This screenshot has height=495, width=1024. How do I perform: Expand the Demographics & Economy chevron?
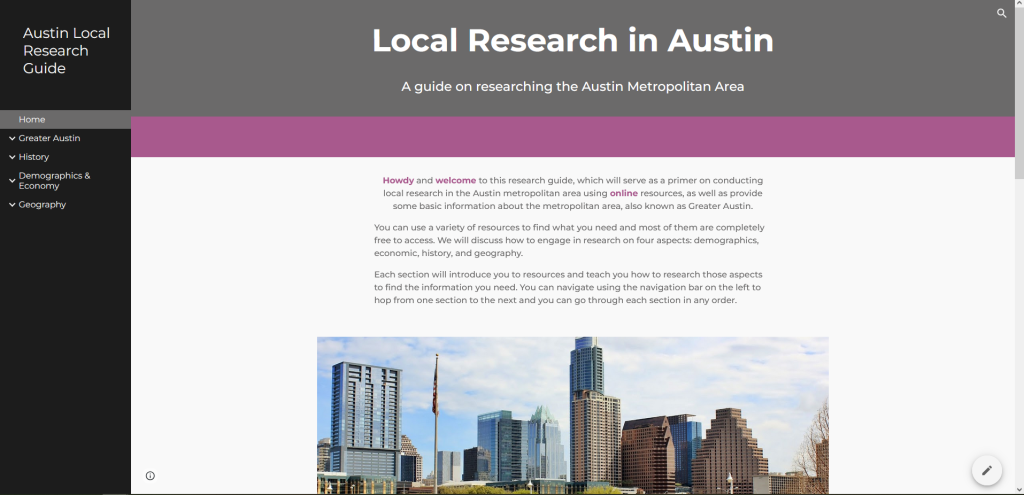tap(12, 181)
